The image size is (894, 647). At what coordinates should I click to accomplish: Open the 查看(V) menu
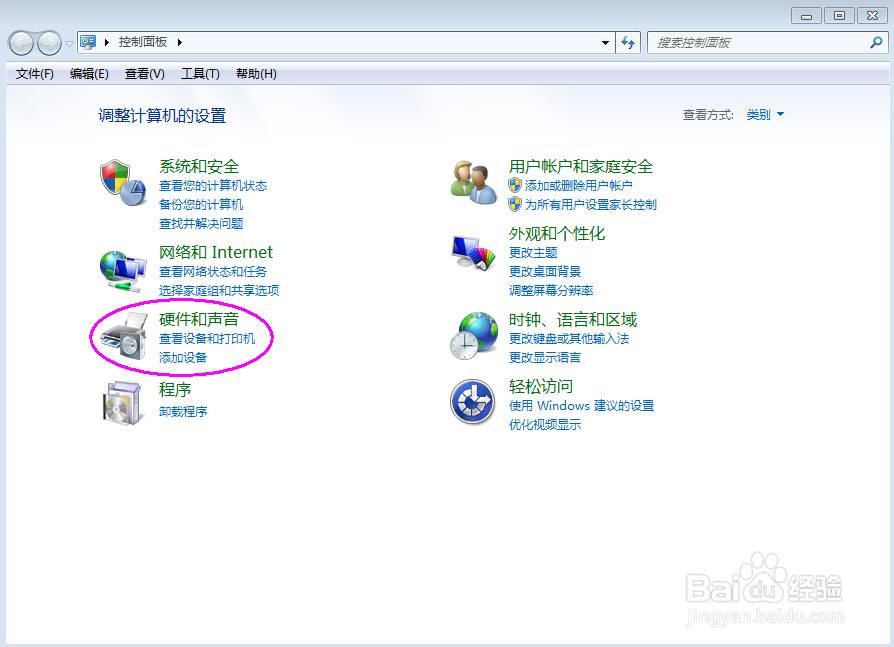point(145,74)
